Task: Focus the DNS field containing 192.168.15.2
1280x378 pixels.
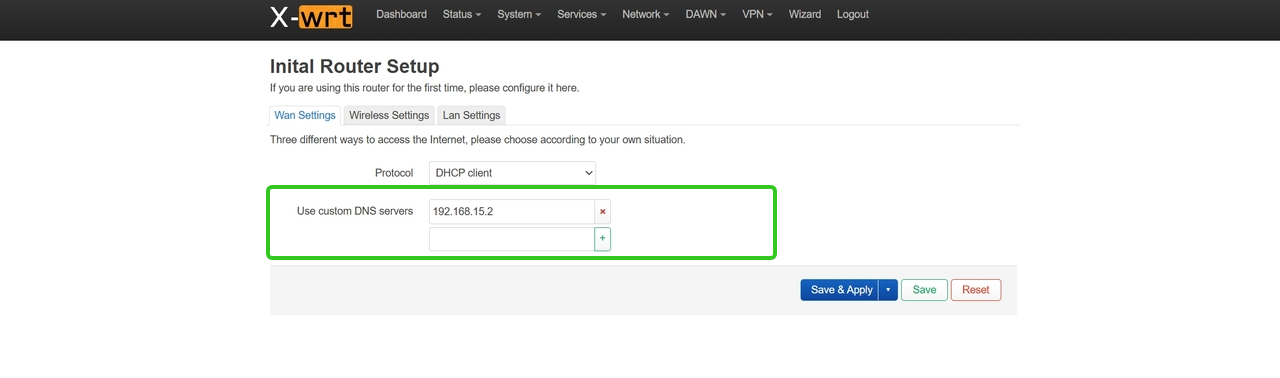Action: [512, 212]
